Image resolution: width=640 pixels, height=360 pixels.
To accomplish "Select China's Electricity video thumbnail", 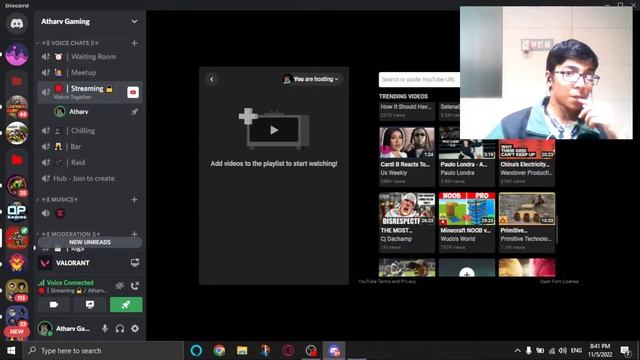I will point(527,149).
